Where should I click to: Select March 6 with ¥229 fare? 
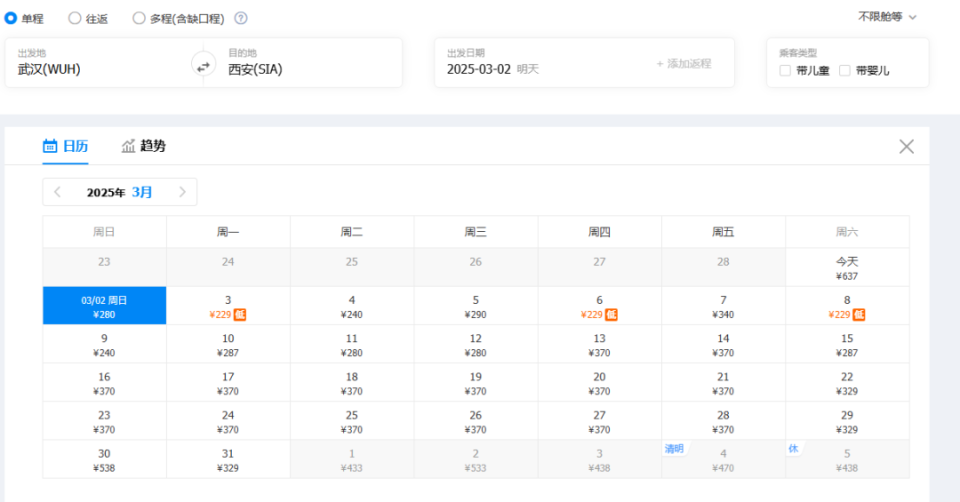[599, 305]
